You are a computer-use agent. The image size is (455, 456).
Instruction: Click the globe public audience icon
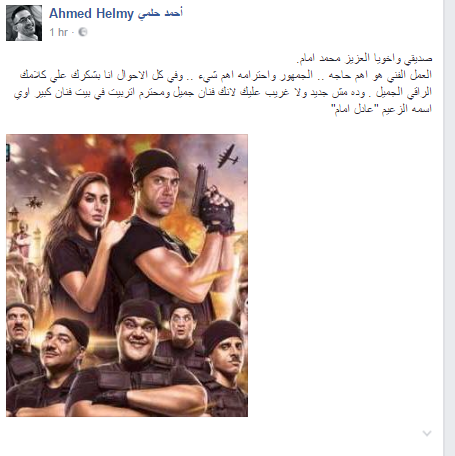pos(83,32)
